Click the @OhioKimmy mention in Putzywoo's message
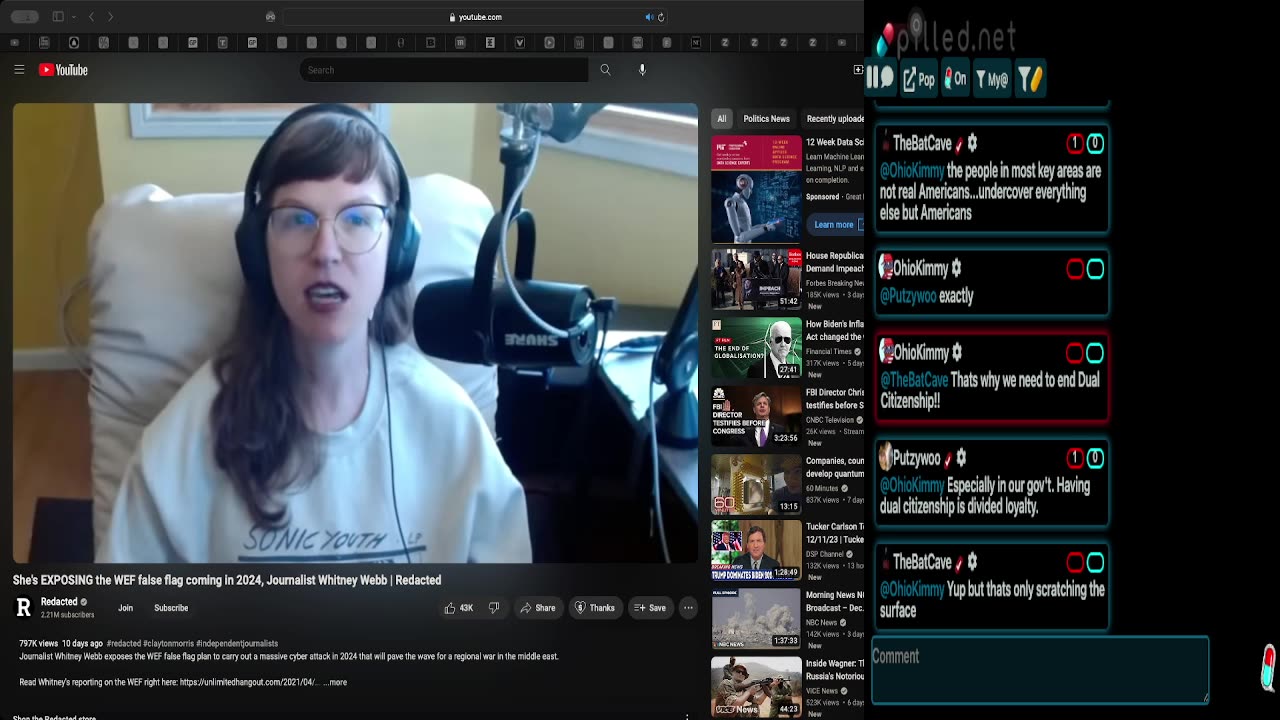 (x=912, y=485)
